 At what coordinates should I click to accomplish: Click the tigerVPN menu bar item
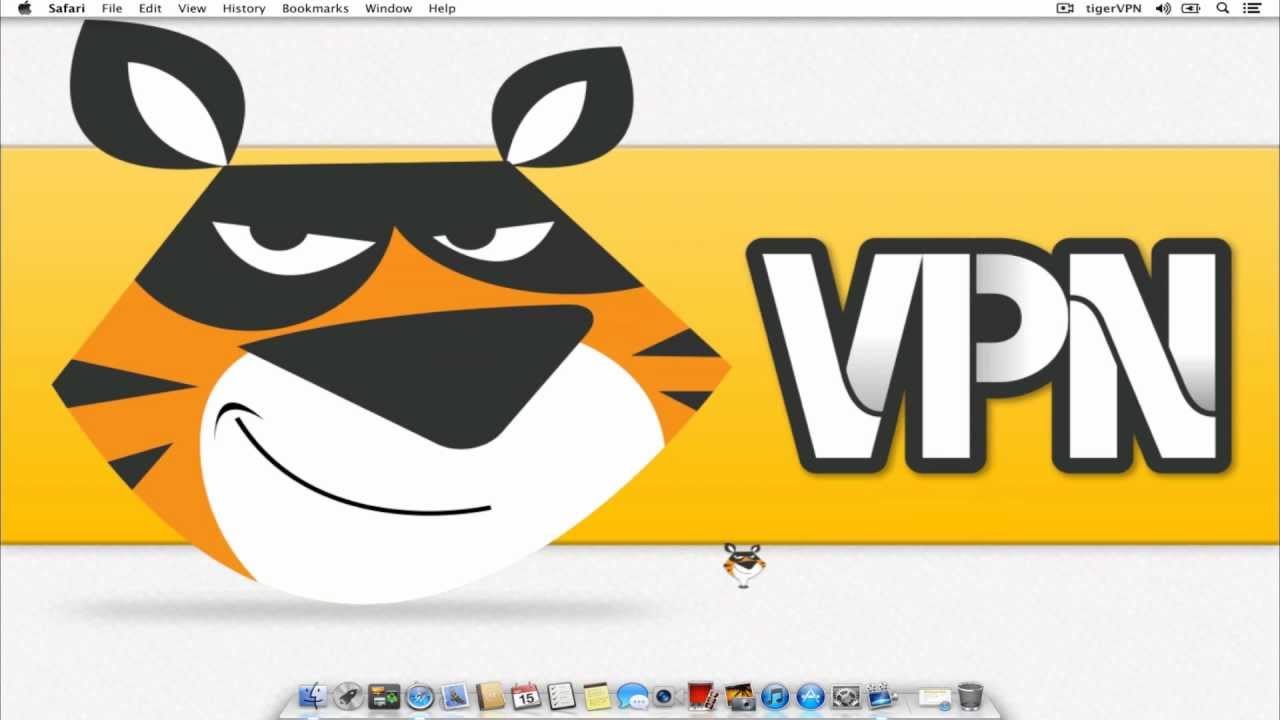click(x=1113, y=8)
